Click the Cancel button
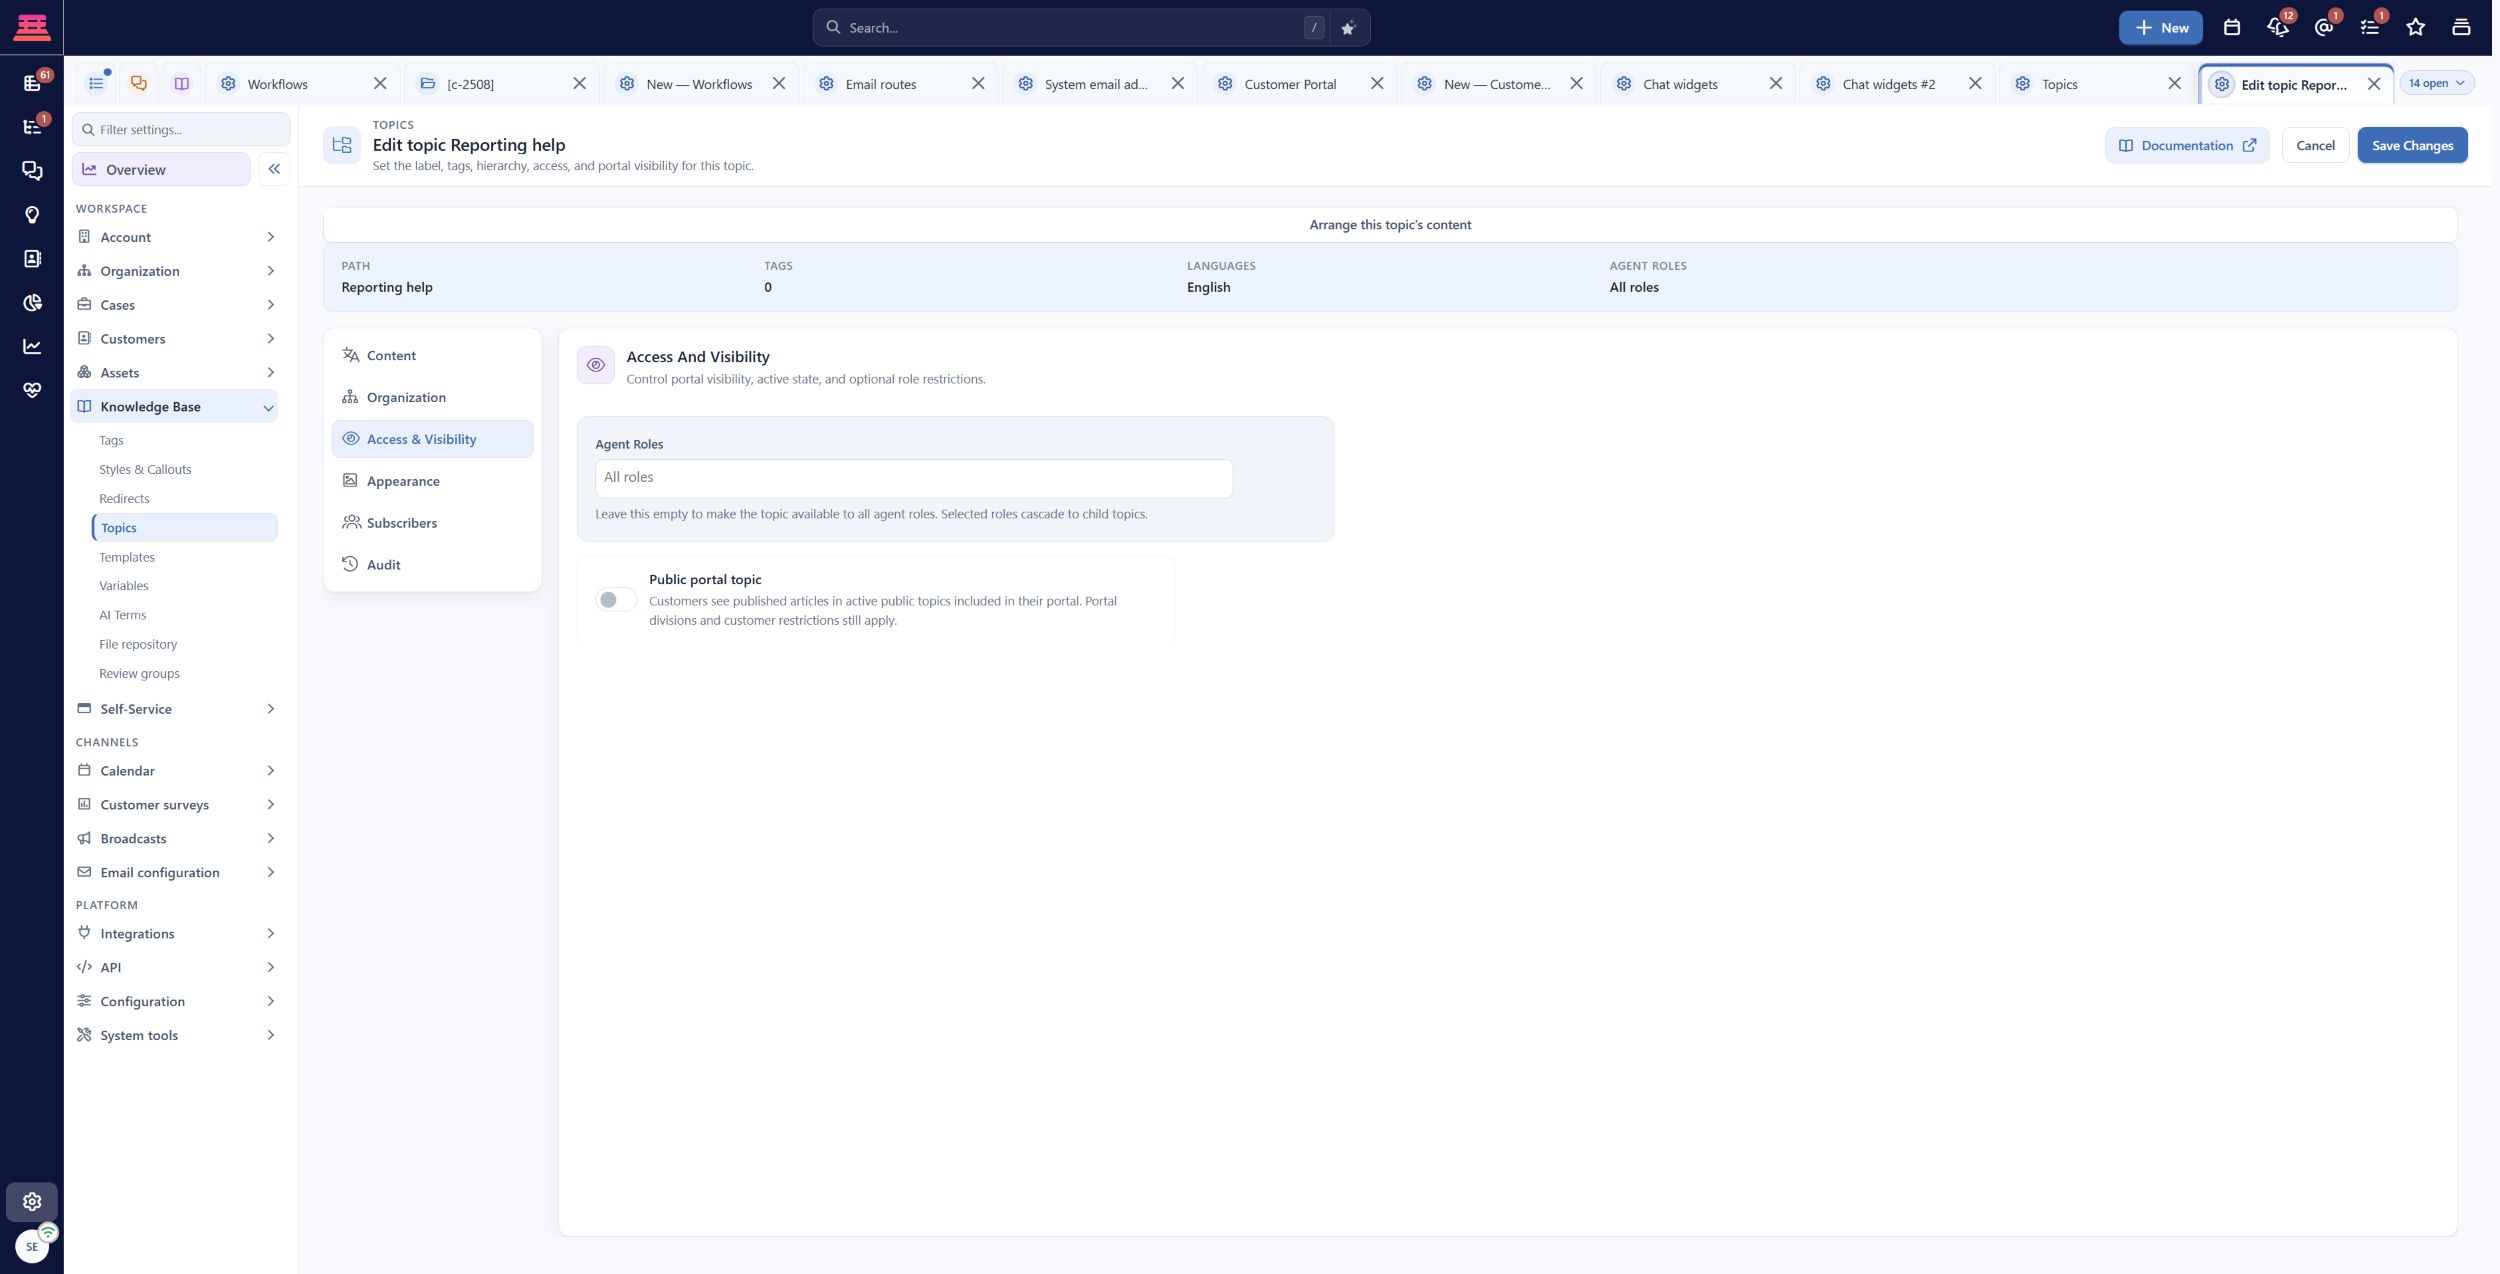 pyautogui.click(x=2315, y=145)
